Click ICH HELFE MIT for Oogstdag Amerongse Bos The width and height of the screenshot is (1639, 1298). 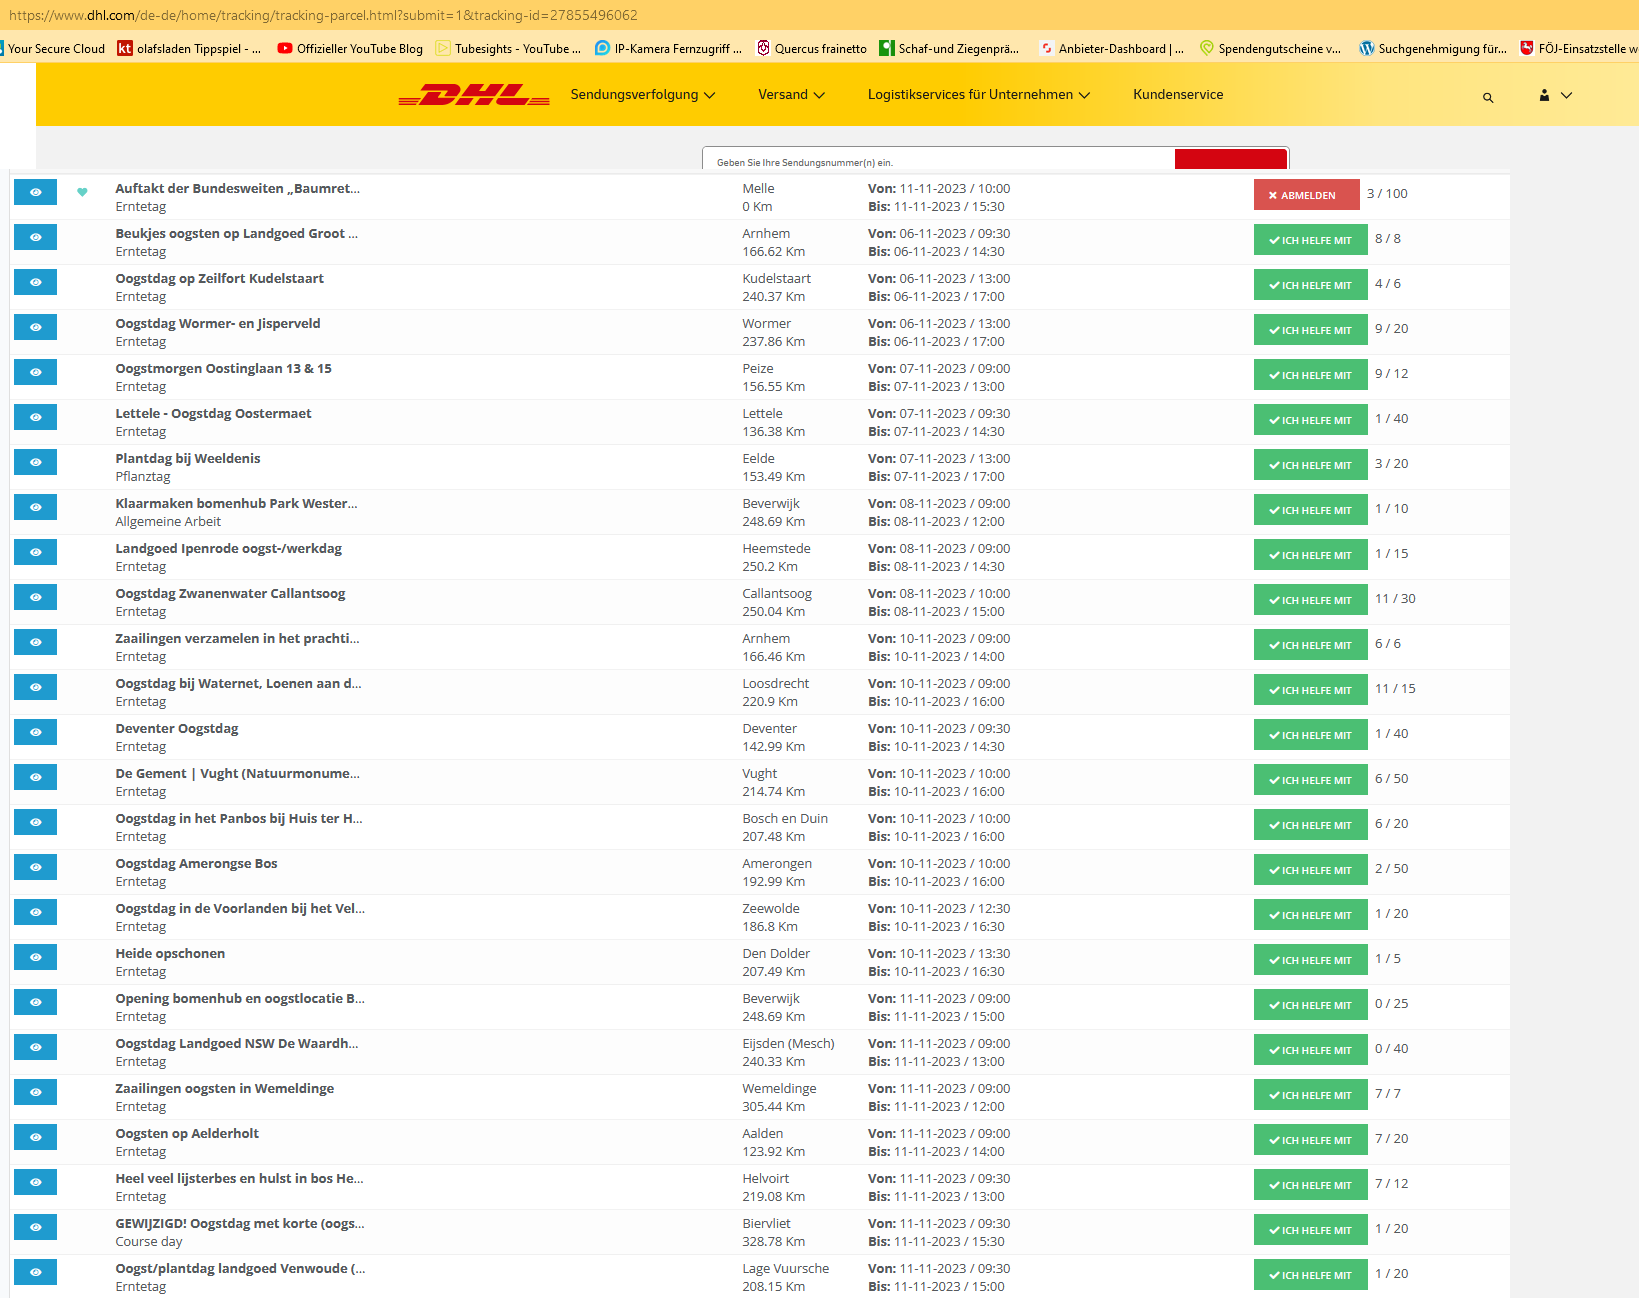pos(1310,870)
